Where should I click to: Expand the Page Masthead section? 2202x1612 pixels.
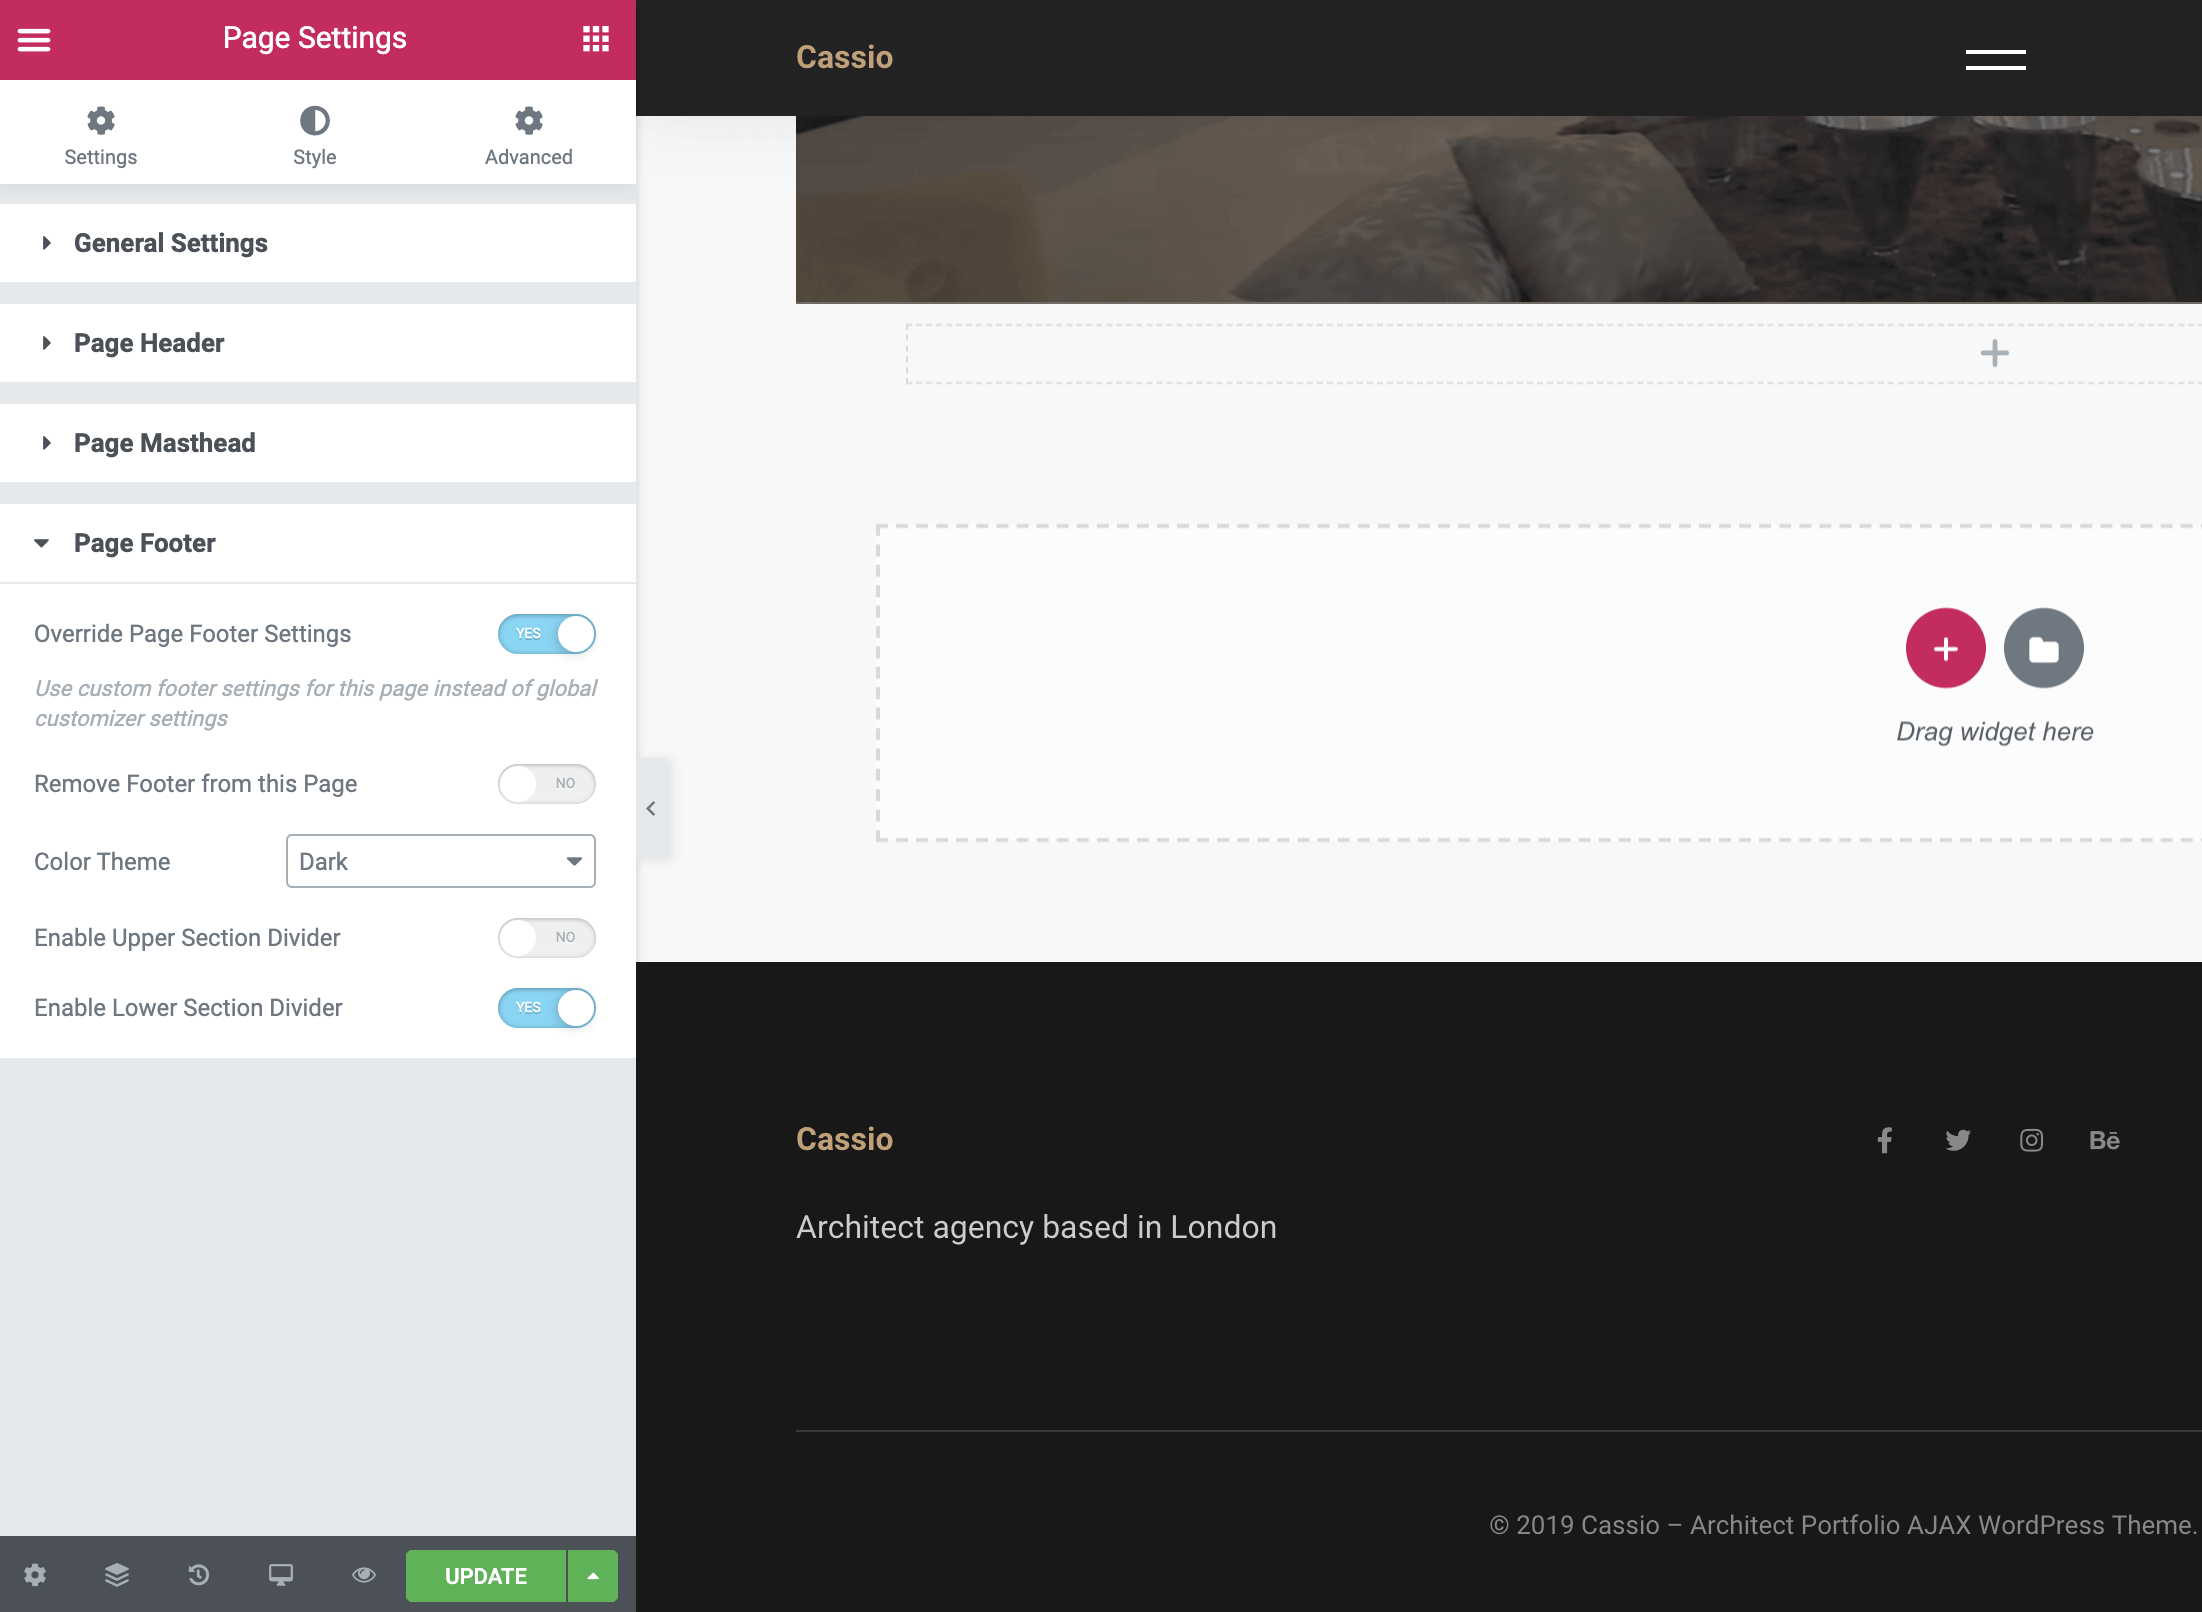(x=164, y=443)
